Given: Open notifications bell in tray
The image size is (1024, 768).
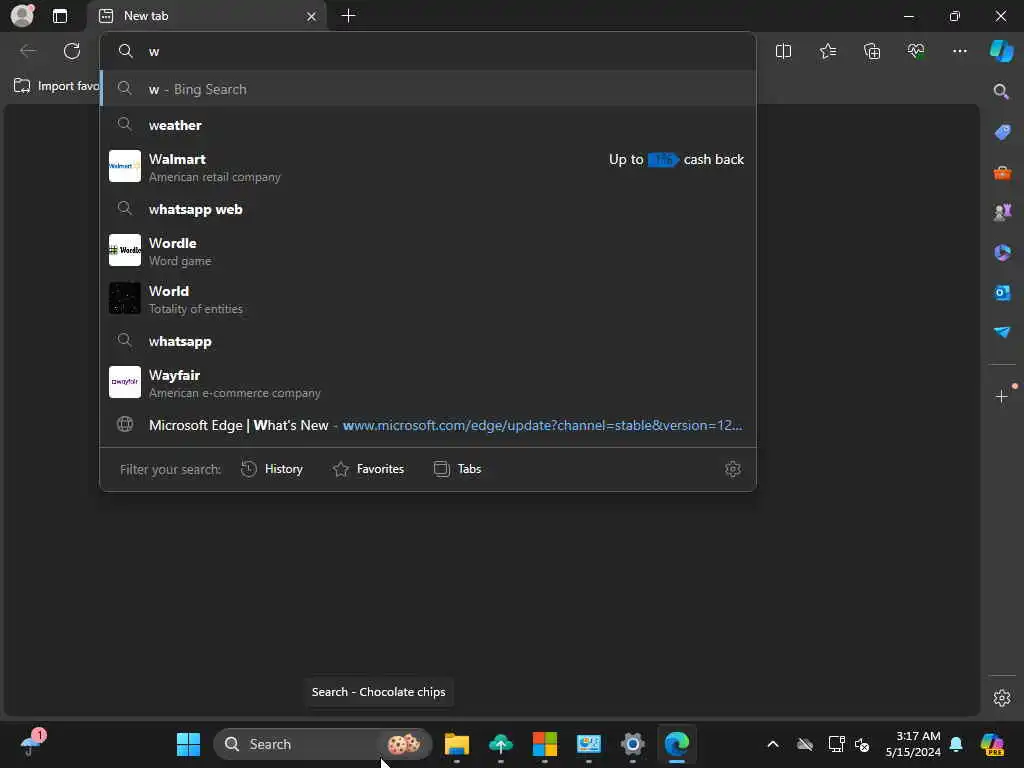Looking at the screenshot, I should 956,744.
